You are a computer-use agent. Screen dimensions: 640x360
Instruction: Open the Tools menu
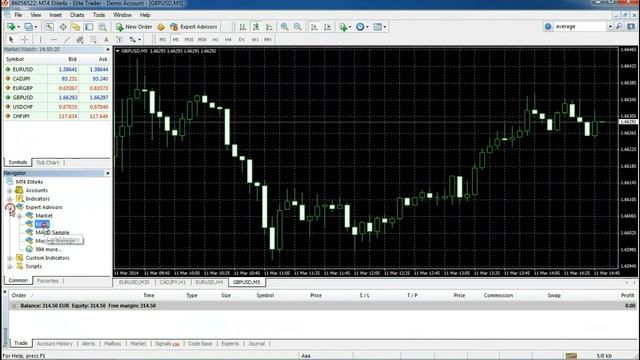coord(99,15)
